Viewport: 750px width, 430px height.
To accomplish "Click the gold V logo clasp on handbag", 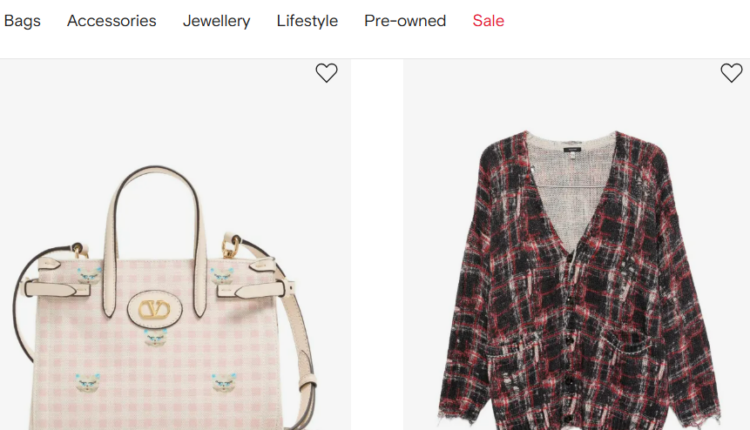I will coord(153,310).
